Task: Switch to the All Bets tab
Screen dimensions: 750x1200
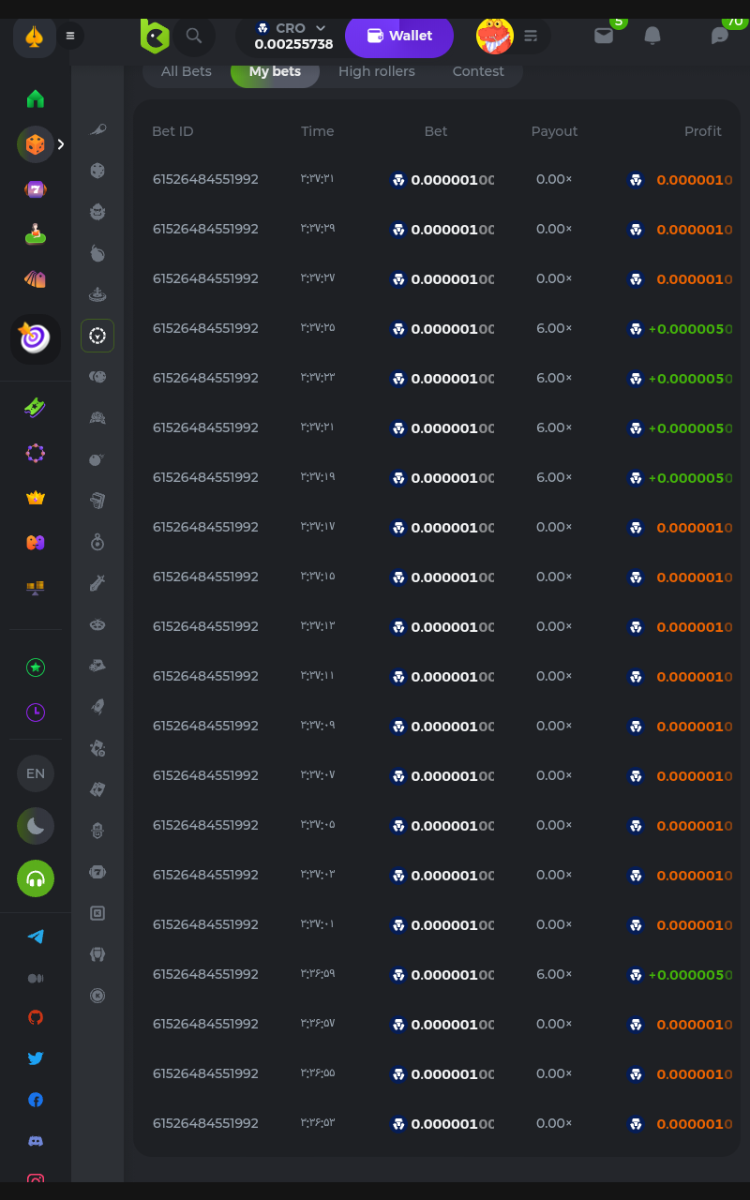Action: pyautogui.click(x=186, y=72)
